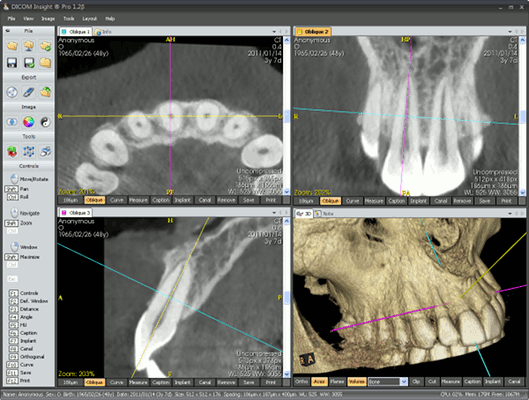Click scroll-down arrow of Oblique 1 view
529x400 pixels.
coord(287,192)
